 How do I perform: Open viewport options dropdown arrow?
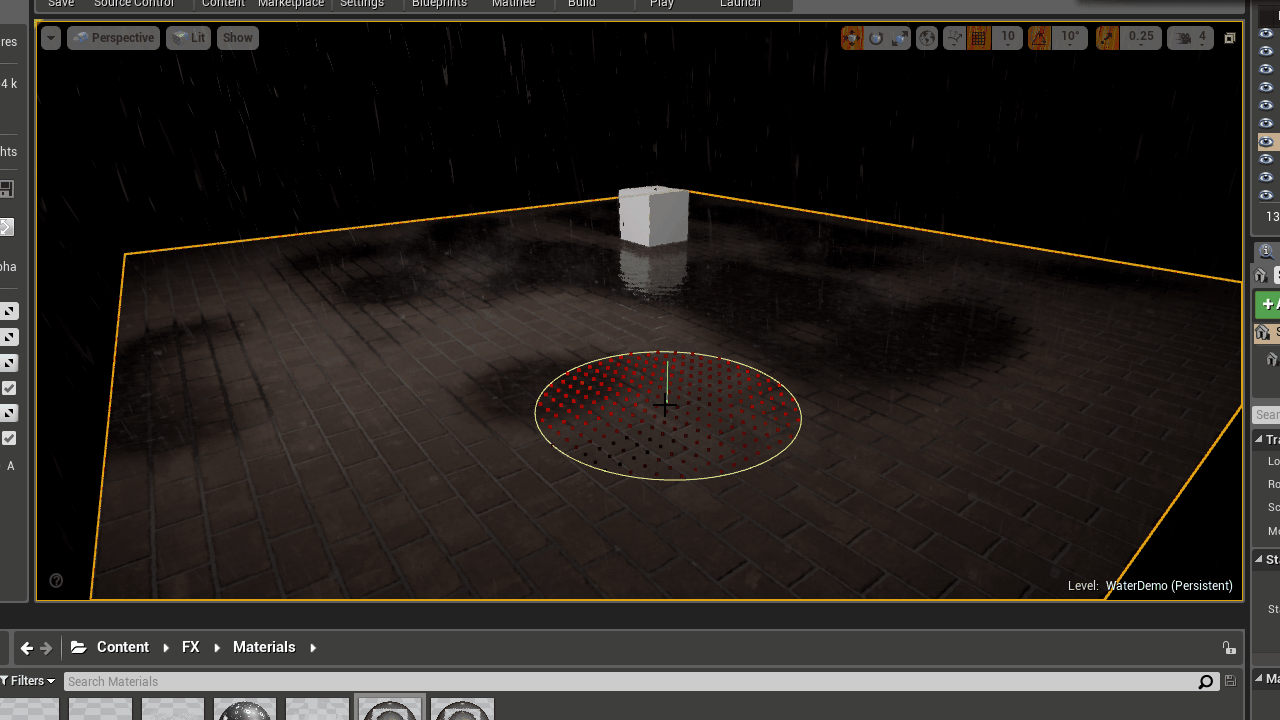coord(51,38)
